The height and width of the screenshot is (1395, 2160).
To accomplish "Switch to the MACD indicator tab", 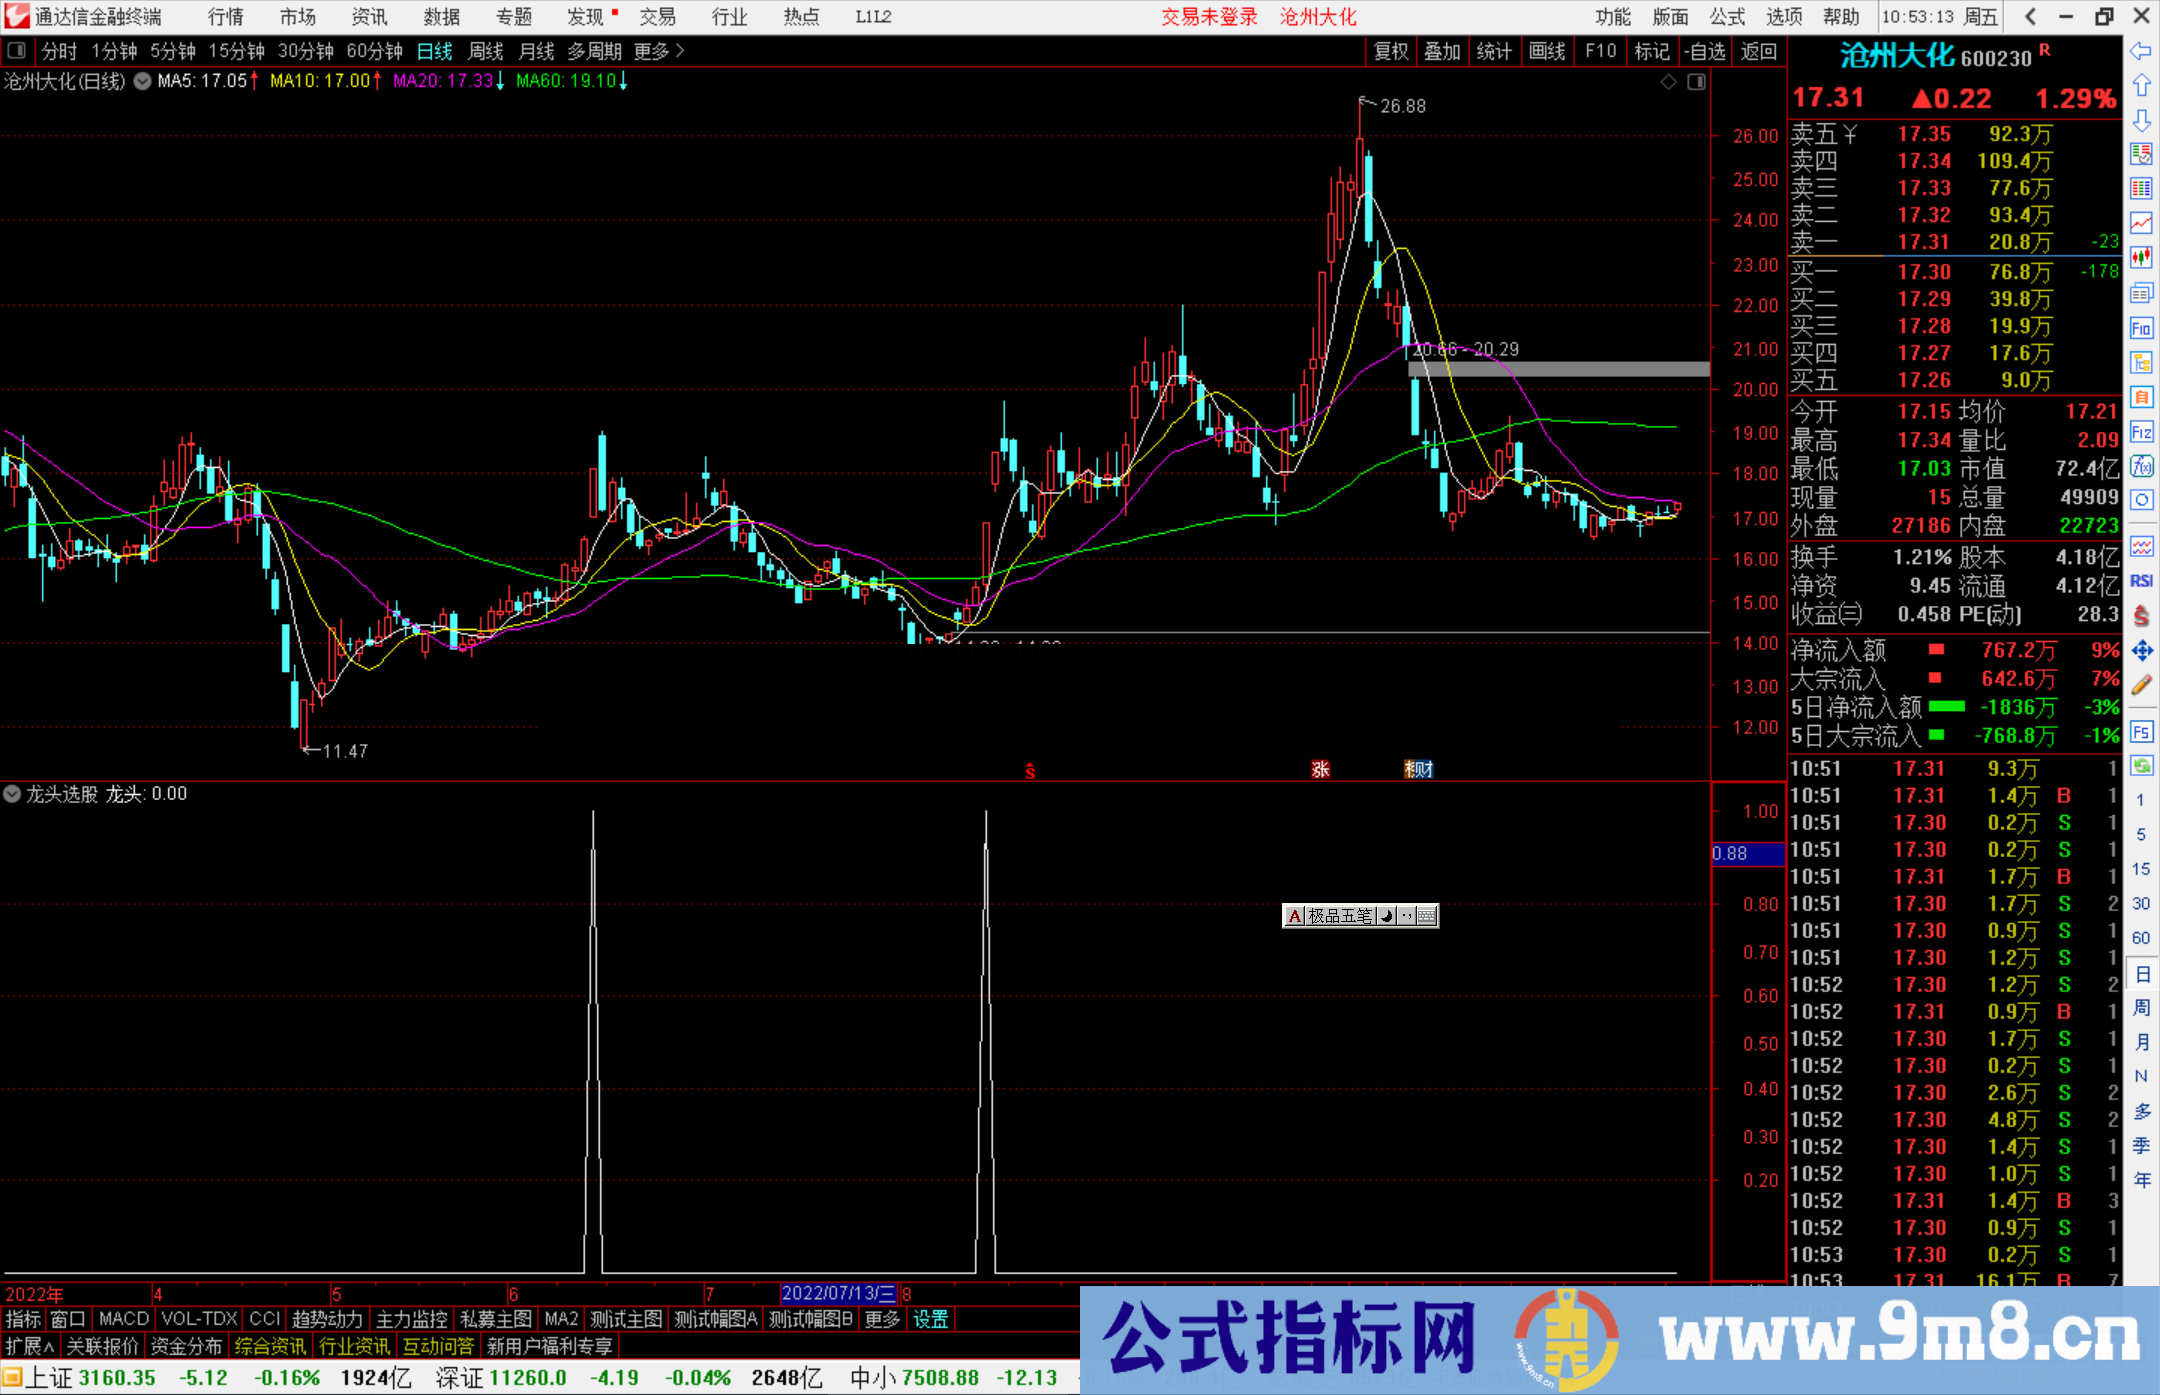I will pyautogui.click(x=122, y=1318).
